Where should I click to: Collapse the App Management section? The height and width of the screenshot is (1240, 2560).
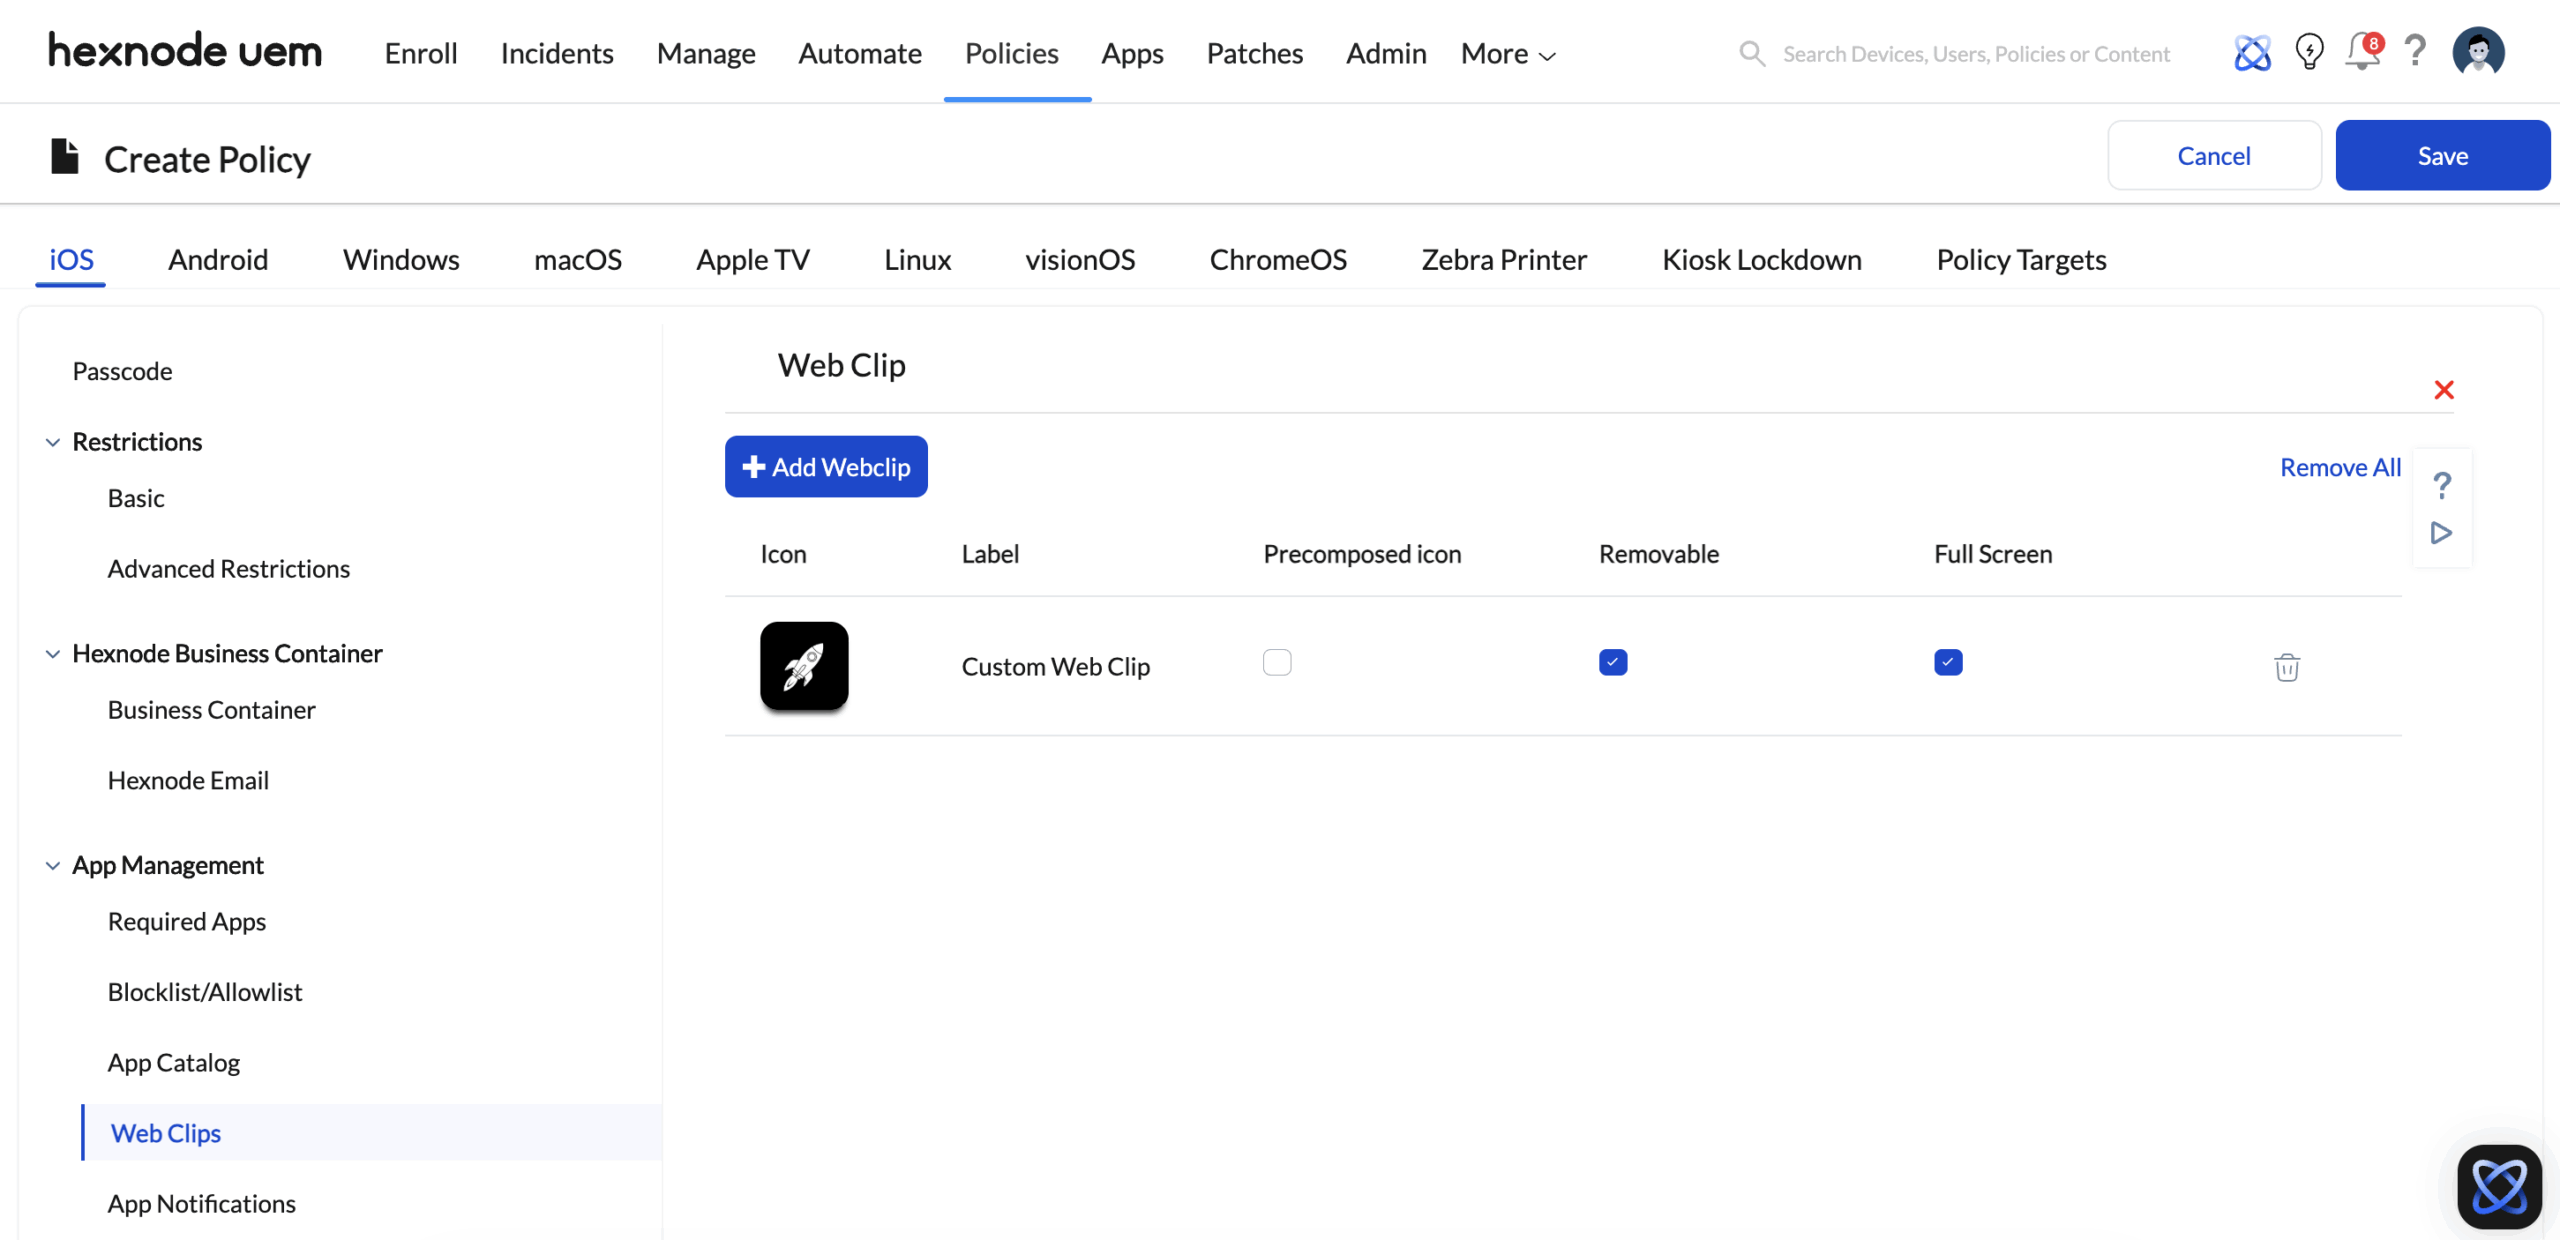pyautogui.click(x=53, y=866)
